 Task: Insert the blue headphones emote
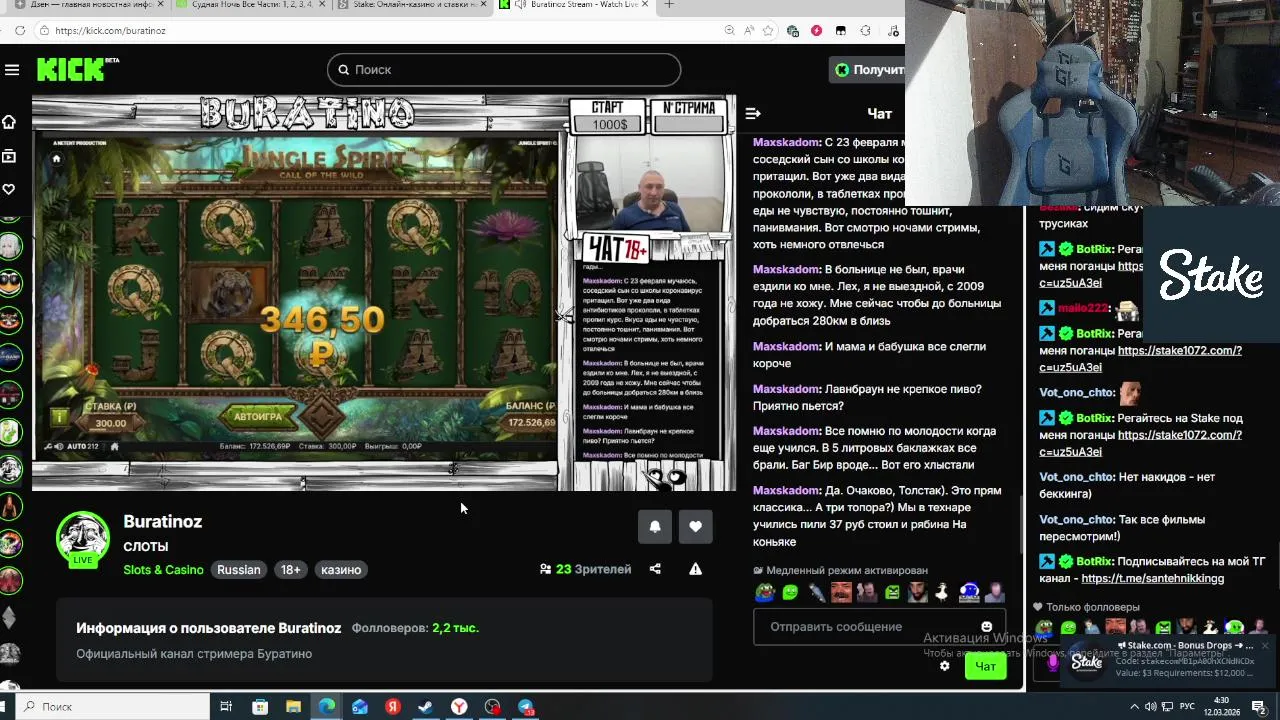point(968,592)
